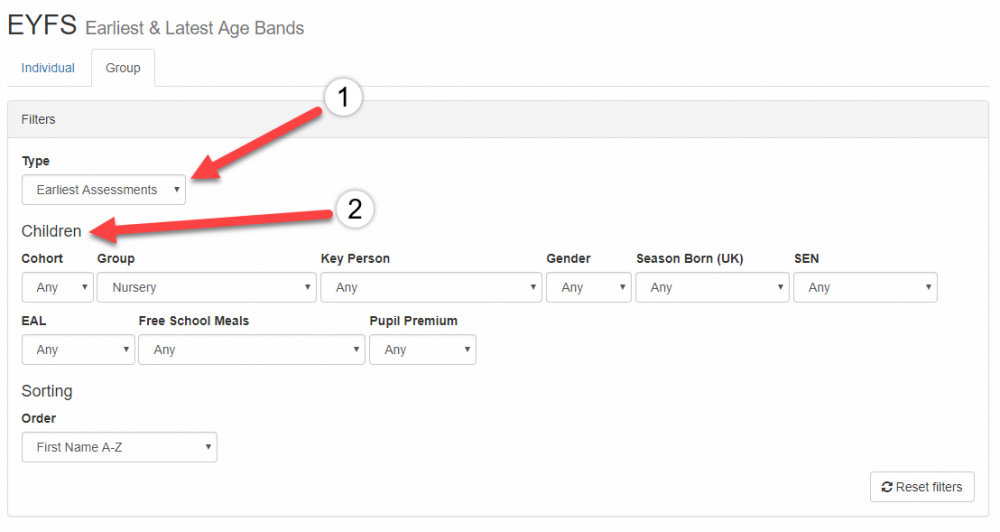Expand the Season Born (UK) dropdown
This screenshot has width=1000, height=532.
click(x=712, y=287)
